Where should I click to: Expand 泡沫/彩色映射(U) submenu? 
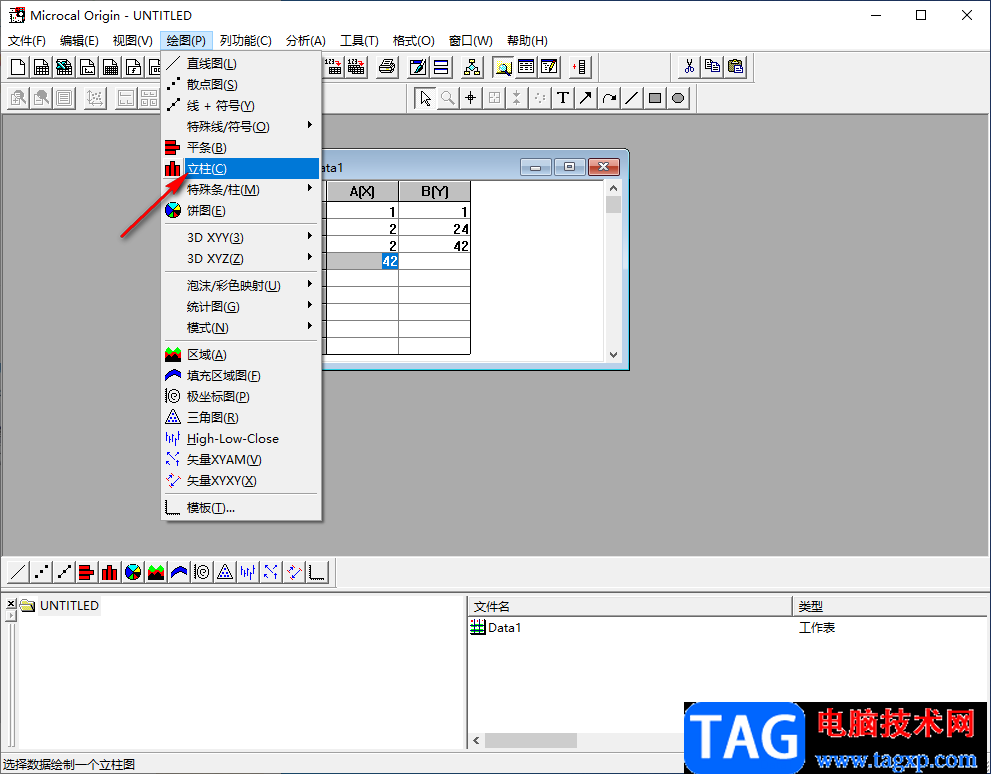(x=241, y=286)
